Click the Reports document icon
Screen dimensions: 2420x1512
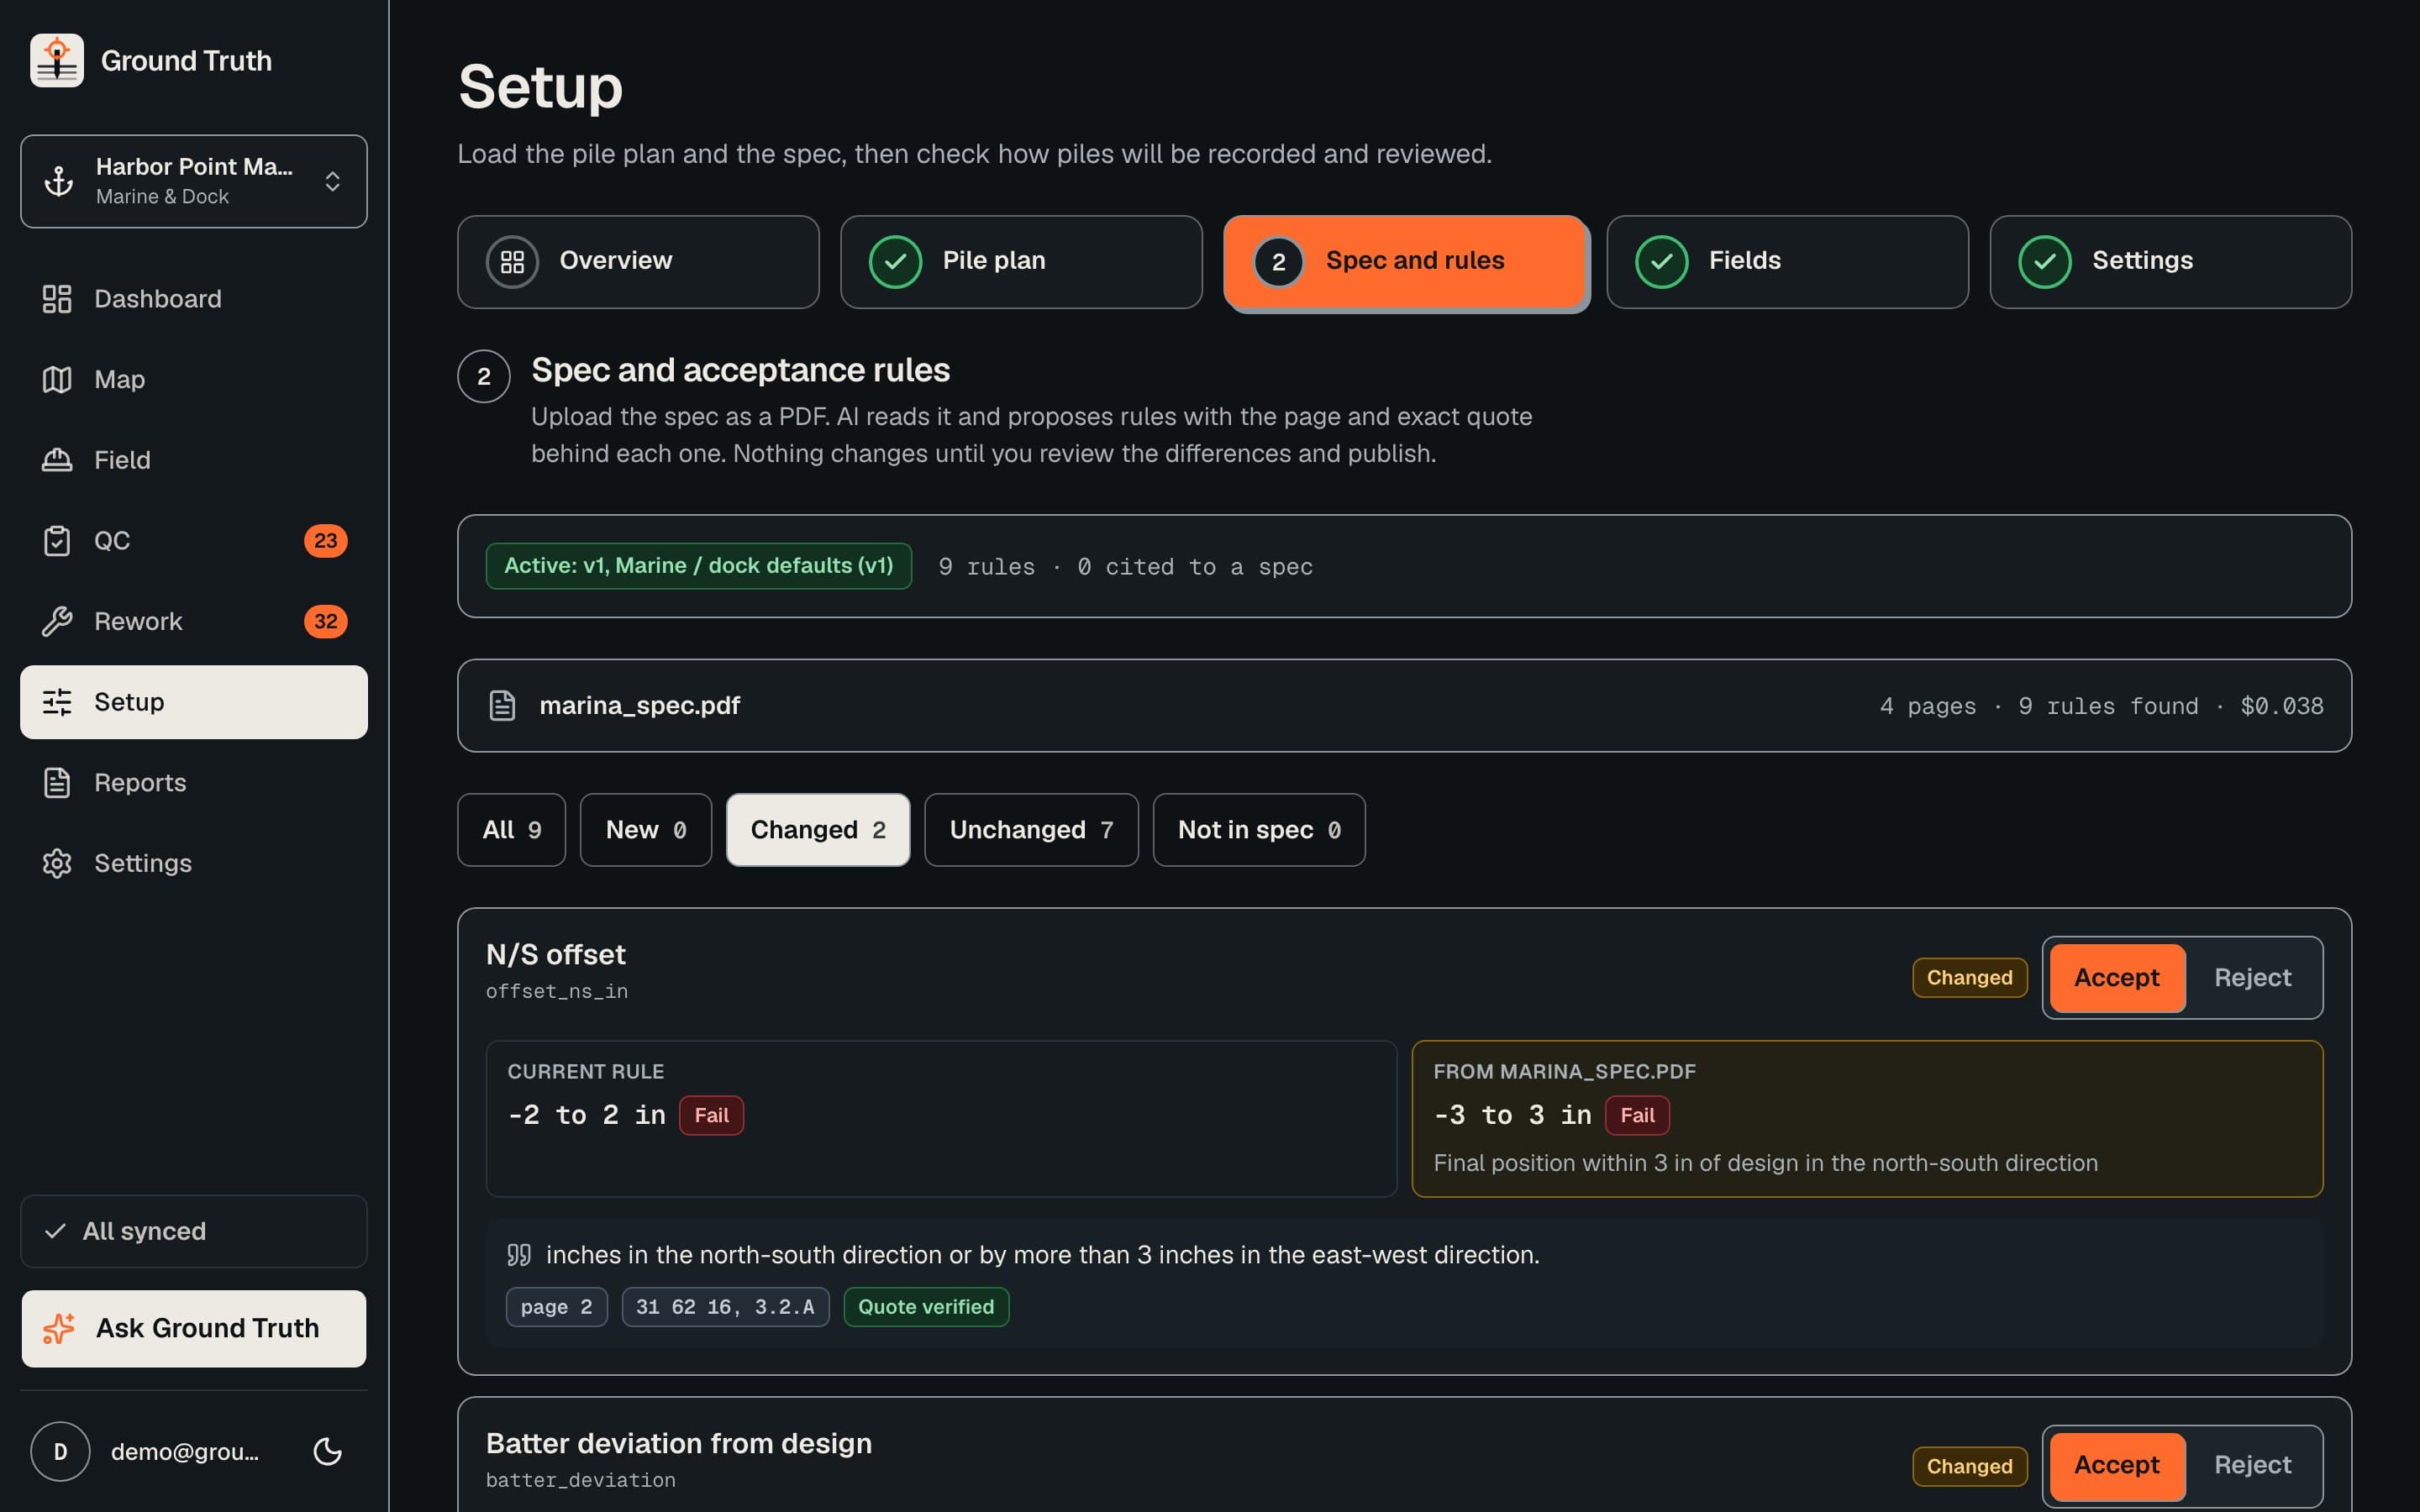[x=57, y=783]
